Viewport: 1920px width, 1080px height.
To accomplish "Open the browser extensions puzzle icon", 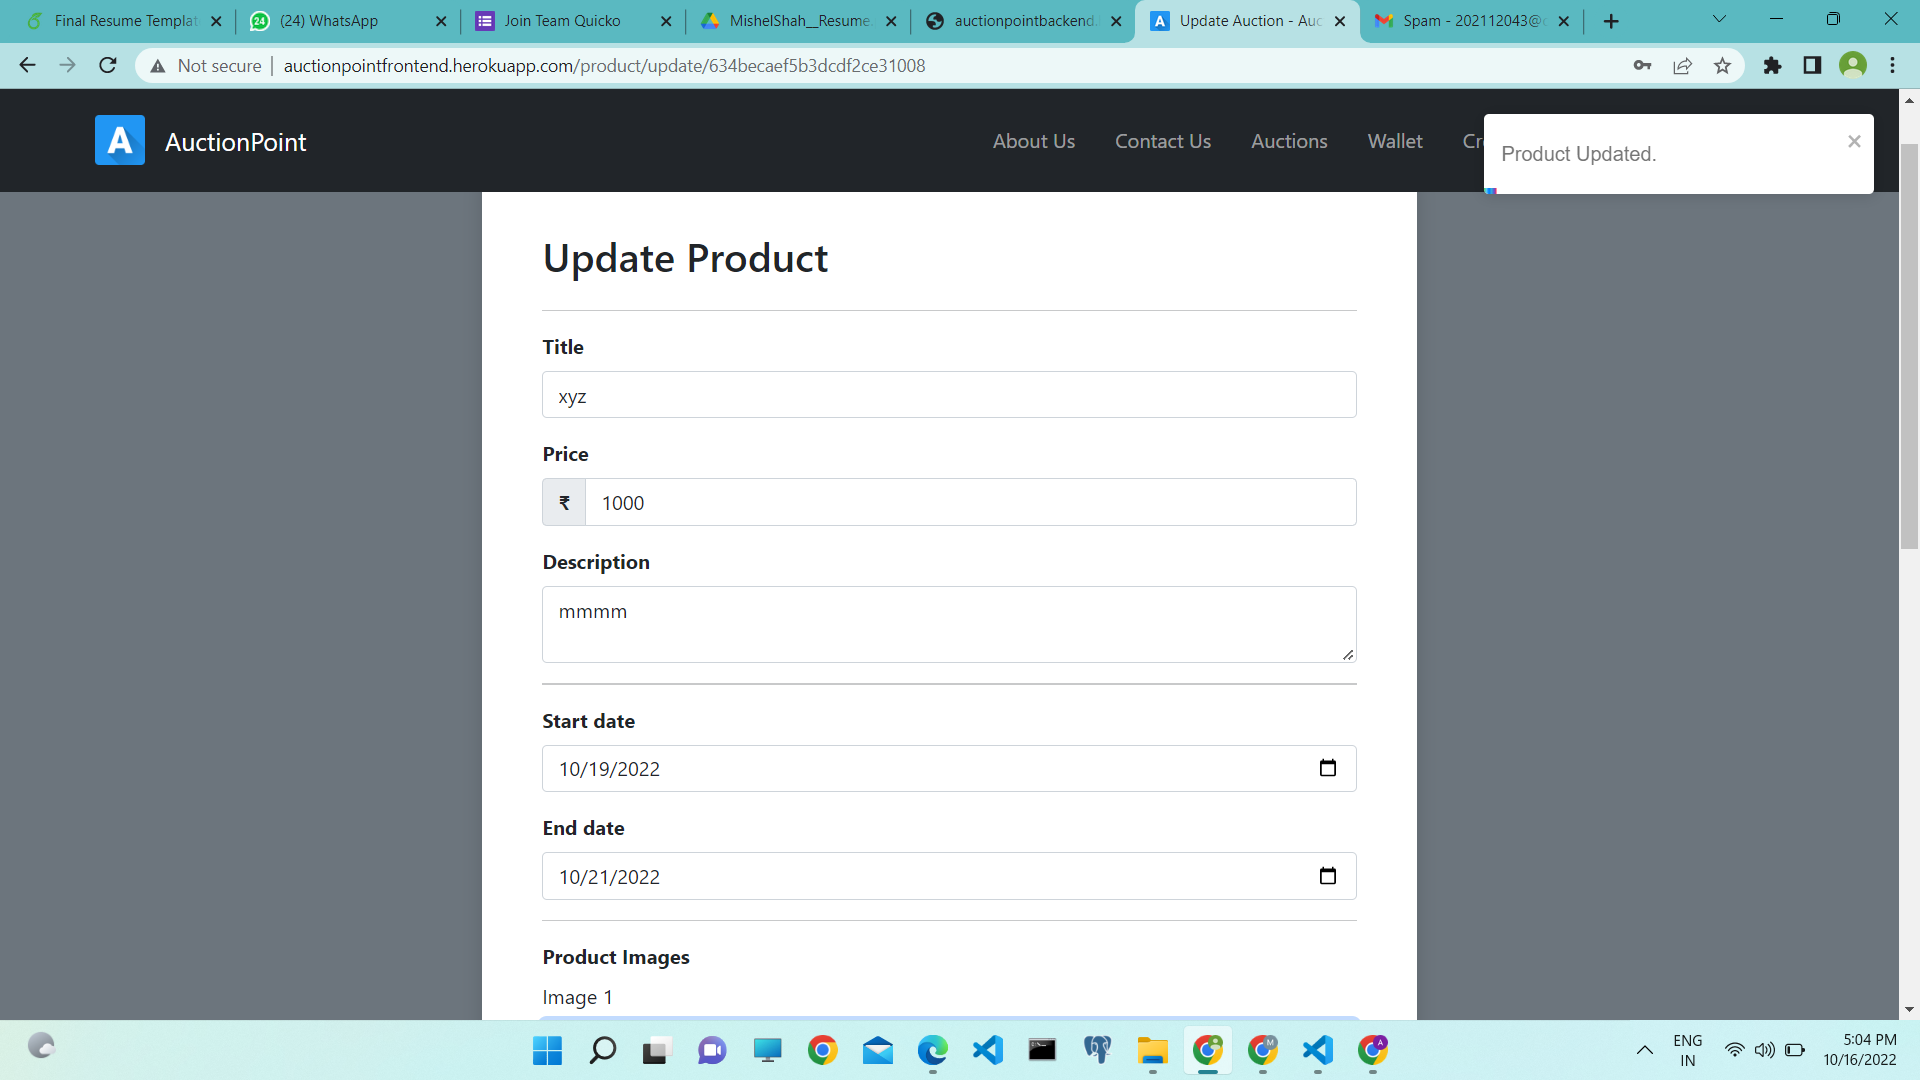I will point(1772,65).
